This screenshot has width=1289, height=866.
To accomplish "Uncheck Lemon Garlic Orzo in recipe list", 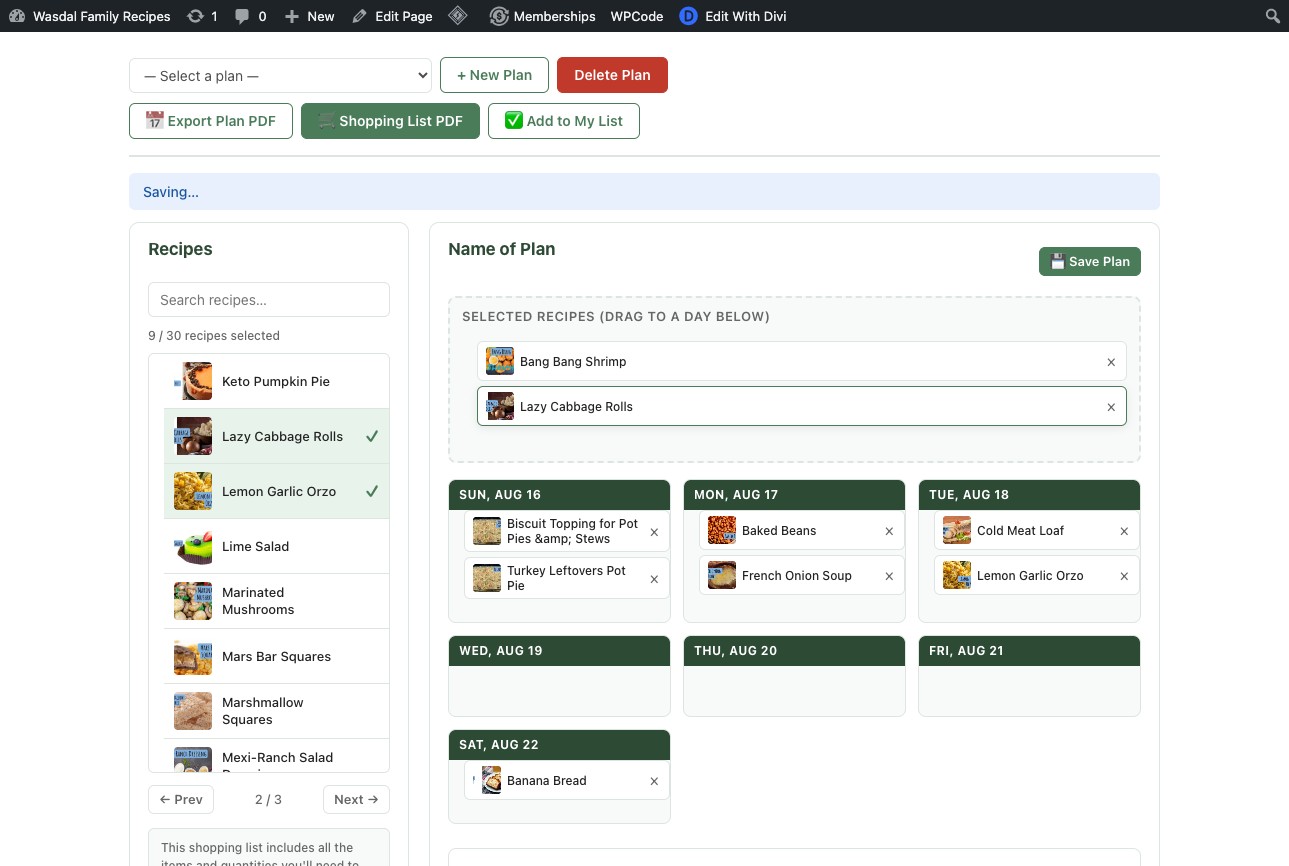I will tap(277, 491).
